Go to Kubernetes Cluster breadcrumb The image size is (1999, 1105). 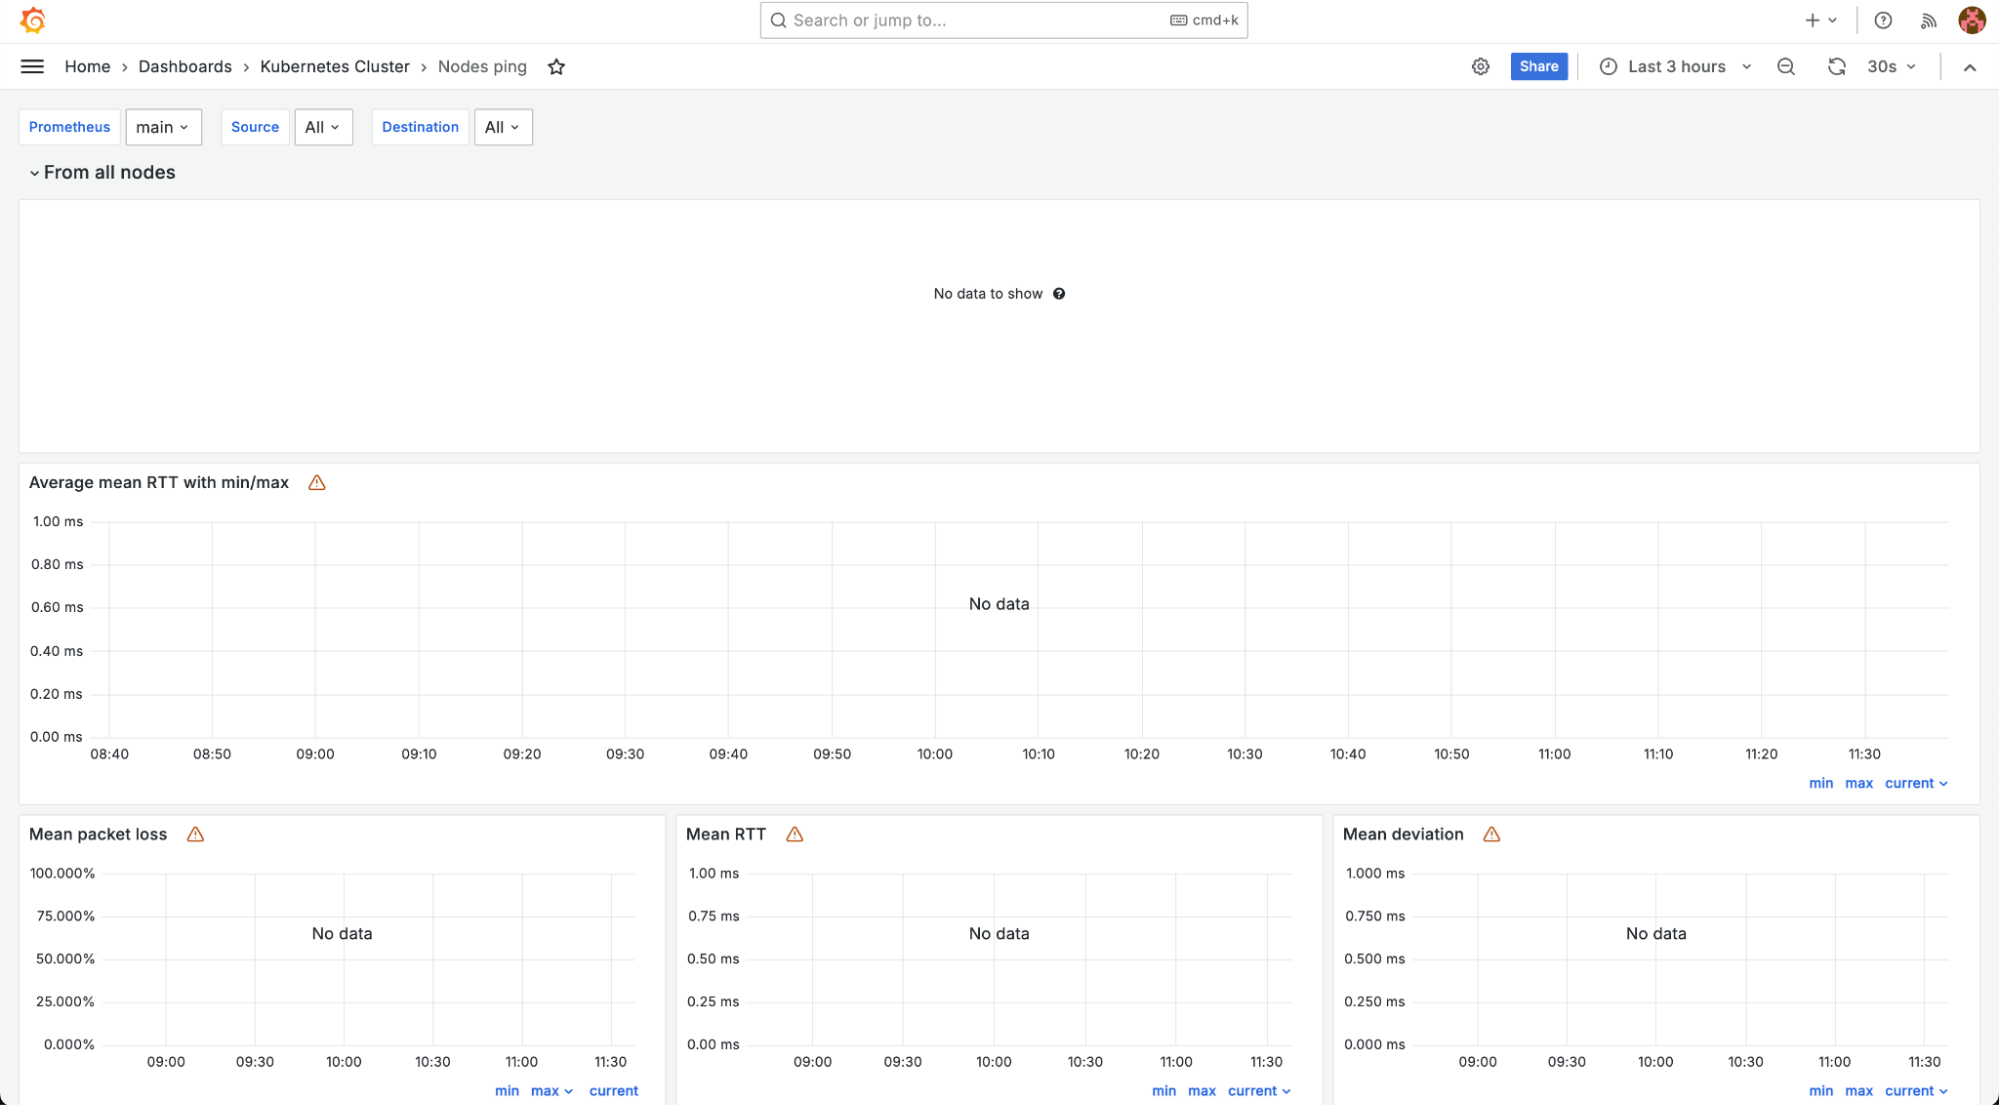pyautogui.click(x=334, y=66)
